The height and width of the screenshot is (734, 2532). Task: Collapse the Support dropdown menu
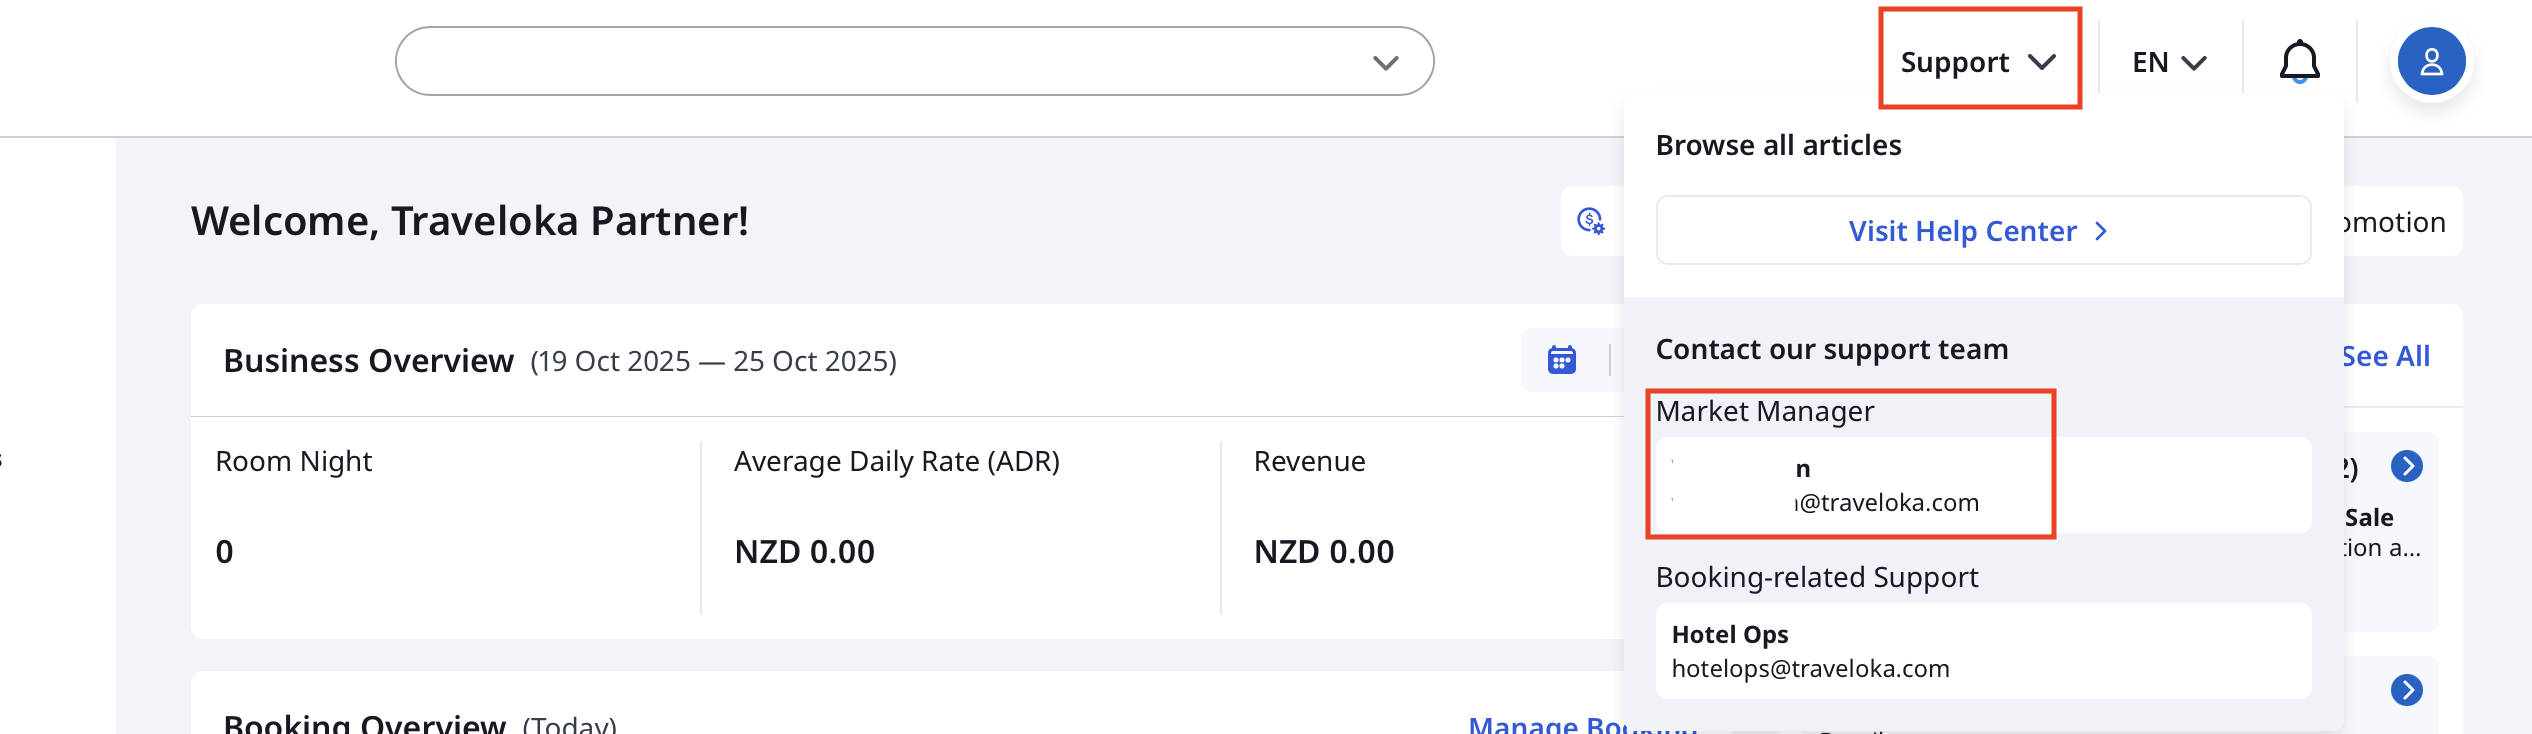click(1978, 62)
